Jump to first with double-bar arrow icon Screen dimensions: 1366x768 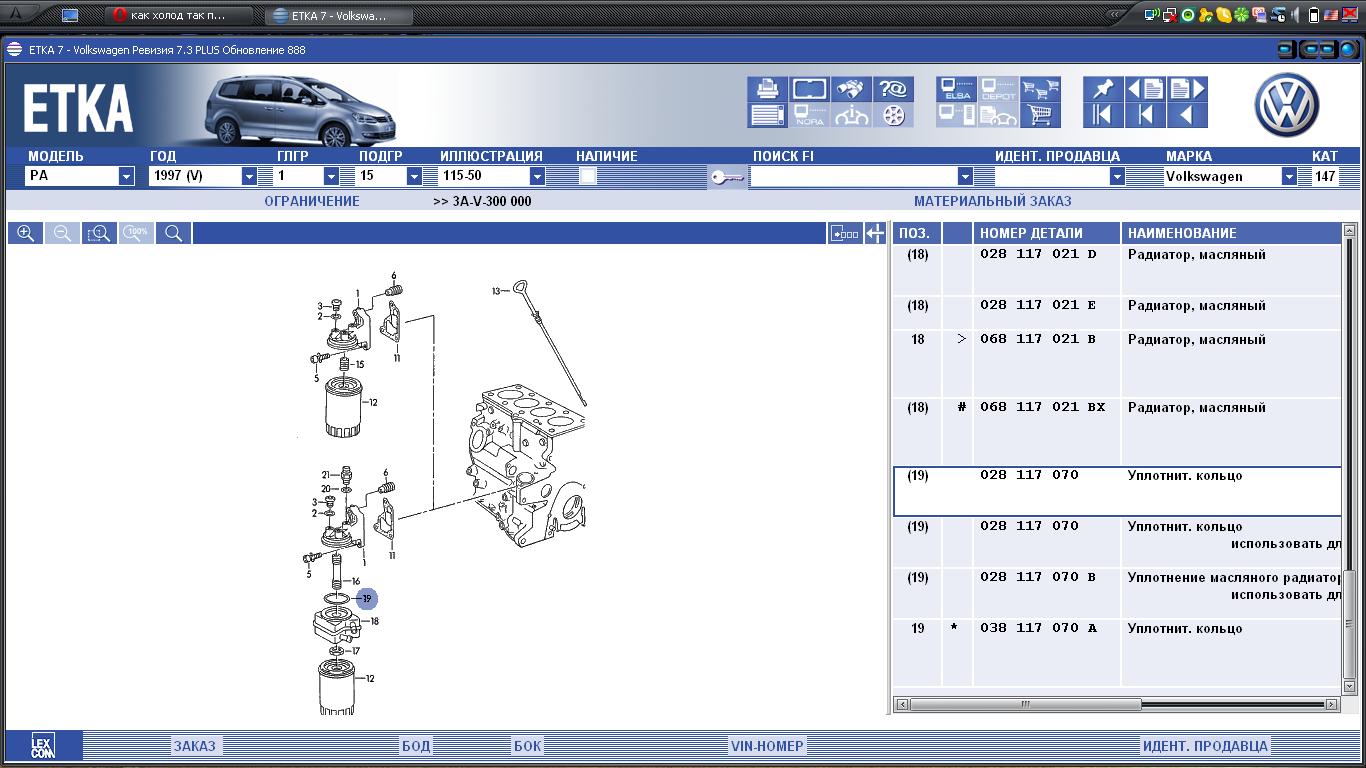pyautogui.click(x=1103, y=115)
